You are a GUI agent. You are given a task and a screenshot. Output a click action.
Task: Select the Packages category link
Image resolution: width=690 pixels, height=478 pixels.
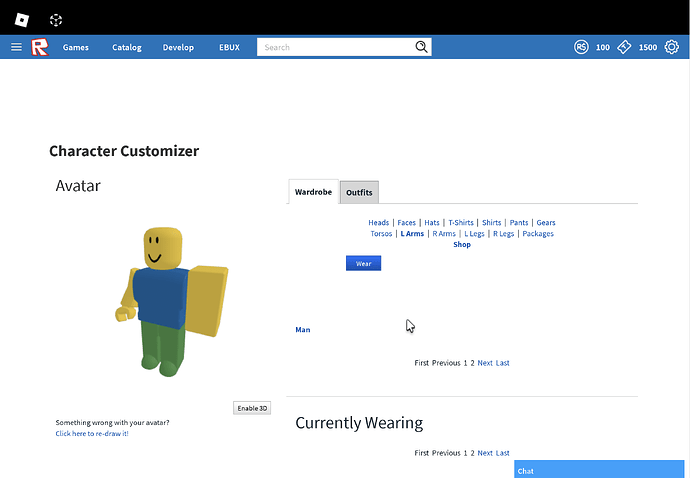(538, 233)
